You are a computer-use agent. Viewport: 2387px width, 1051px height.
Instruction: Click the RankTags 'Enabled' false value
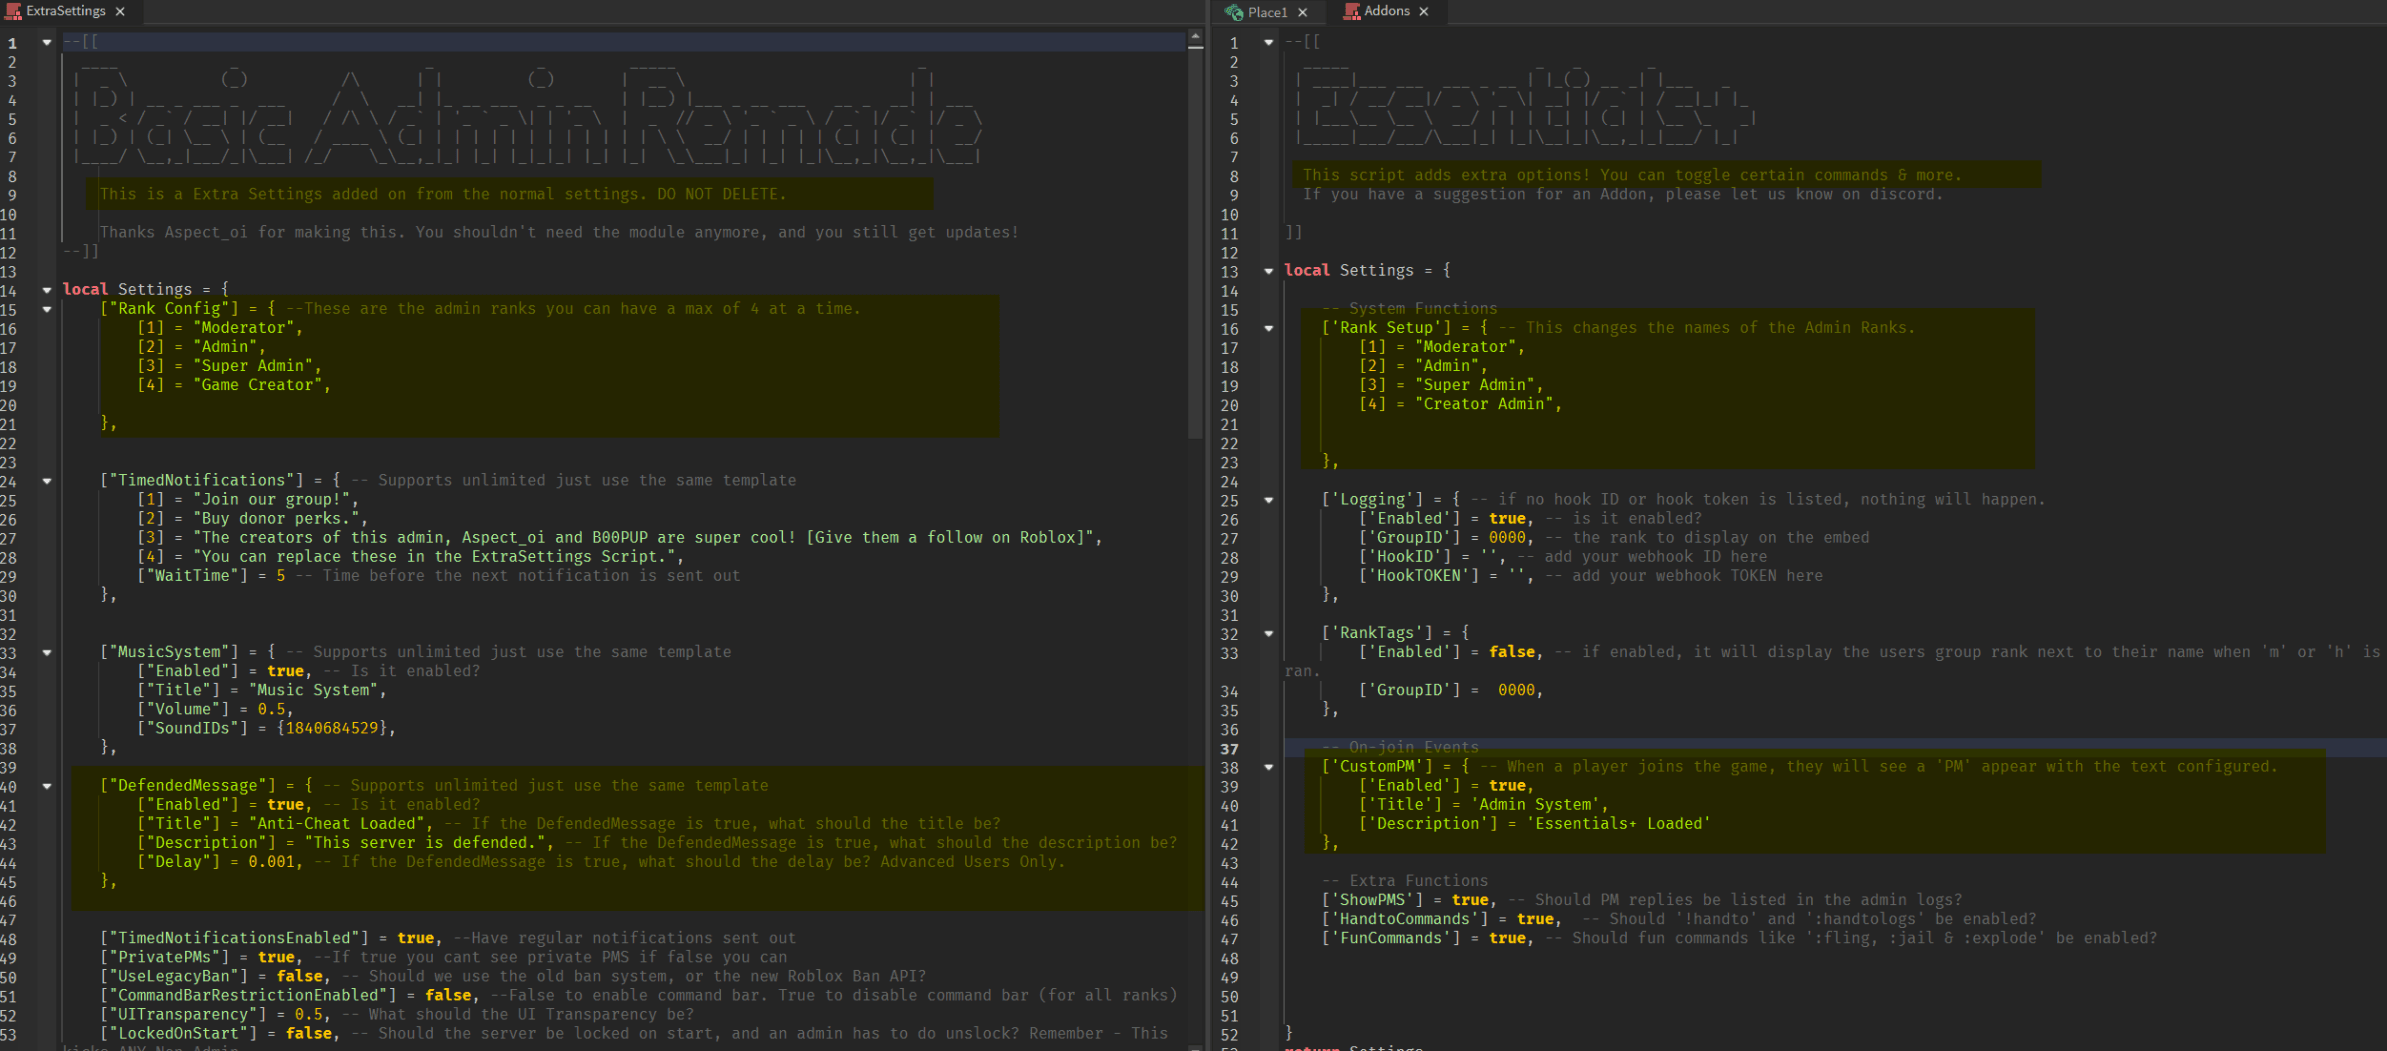coord(1512,652)
